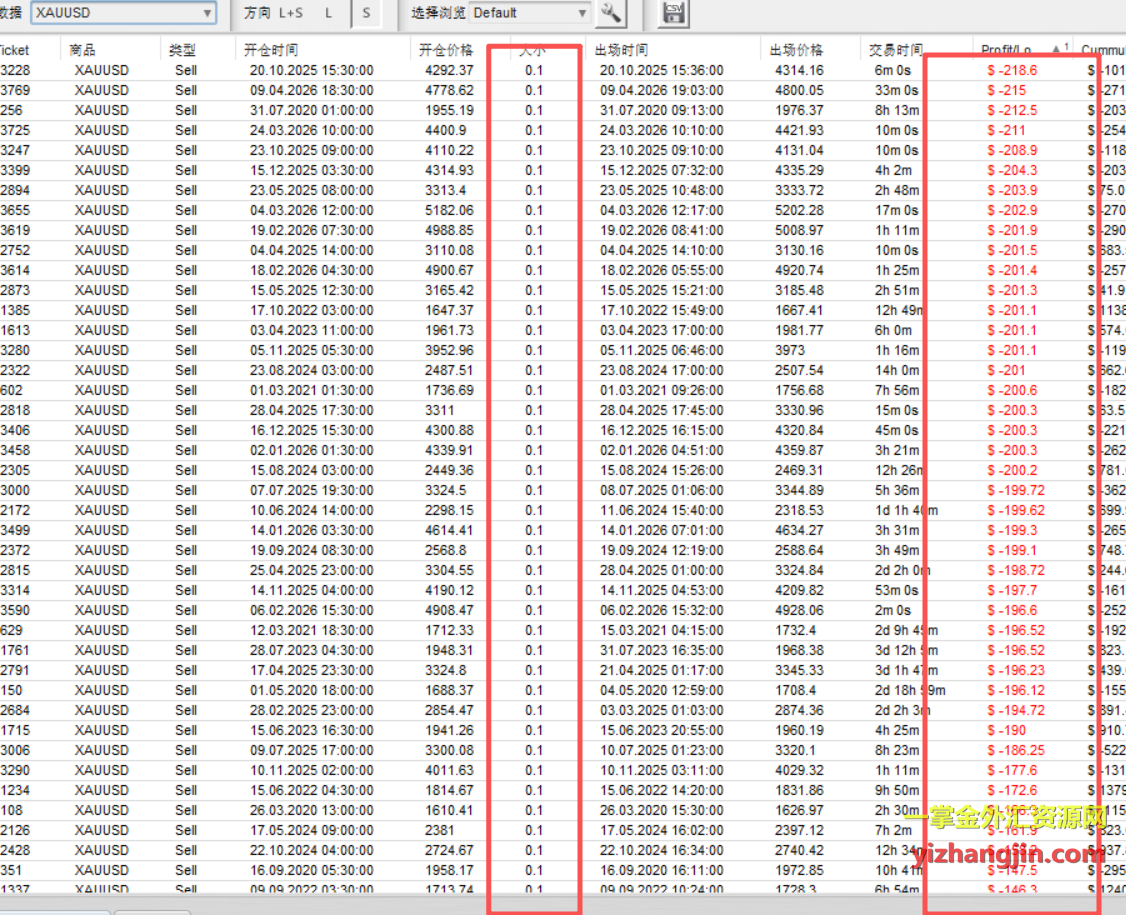Click the sort arrow in Profit/Loss header

pos(1056,49)
